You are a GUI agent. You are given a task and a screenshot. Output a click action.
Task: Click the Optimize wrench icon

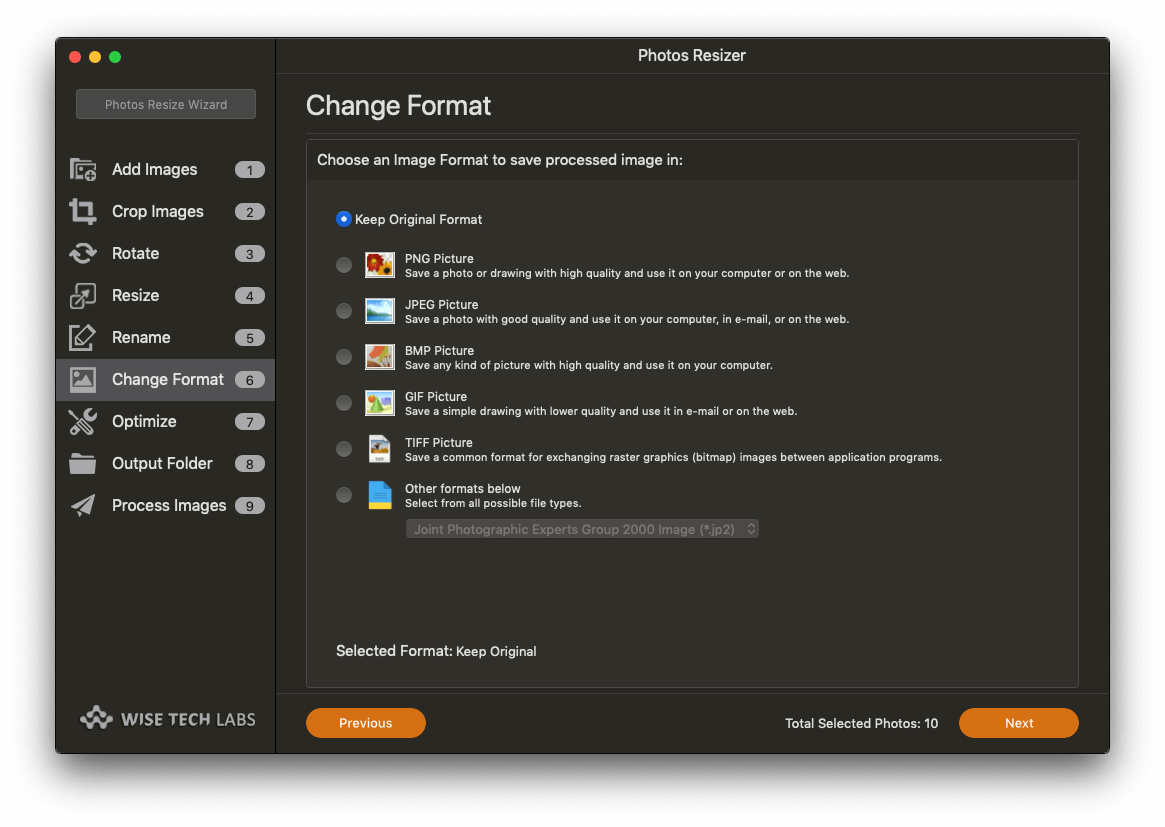82,421
